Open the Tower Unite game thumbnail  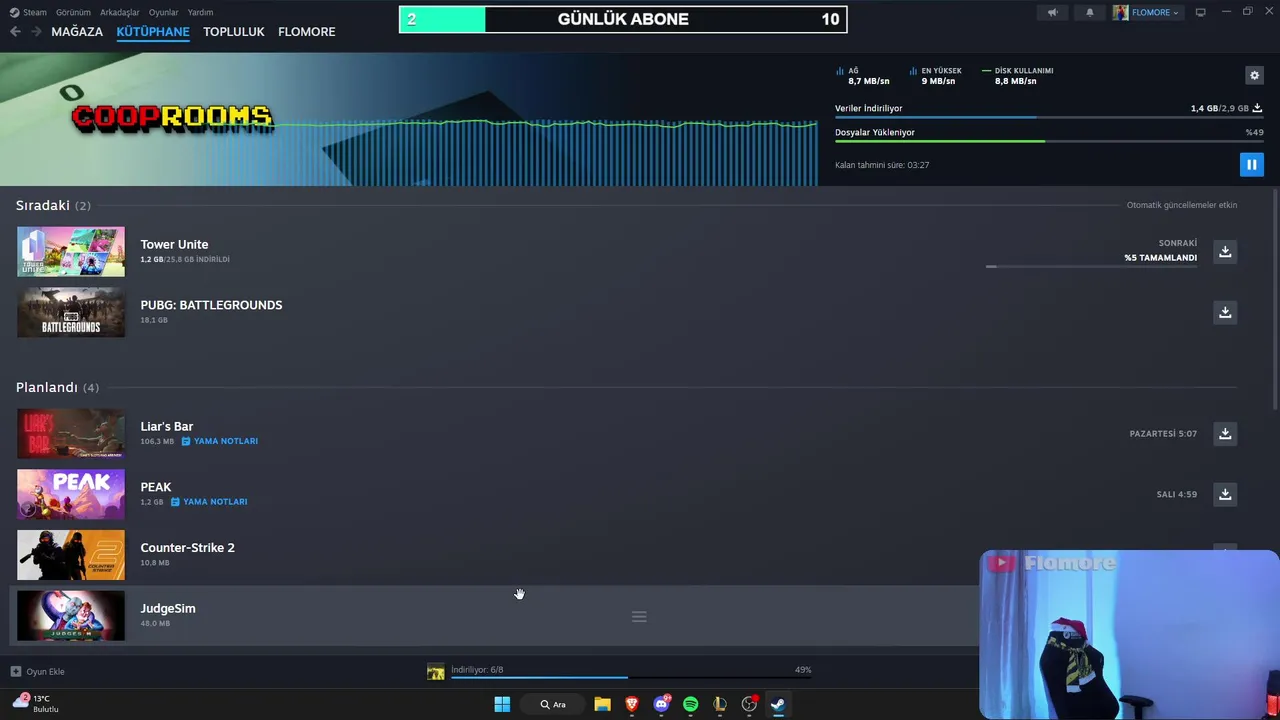[71, 251]
